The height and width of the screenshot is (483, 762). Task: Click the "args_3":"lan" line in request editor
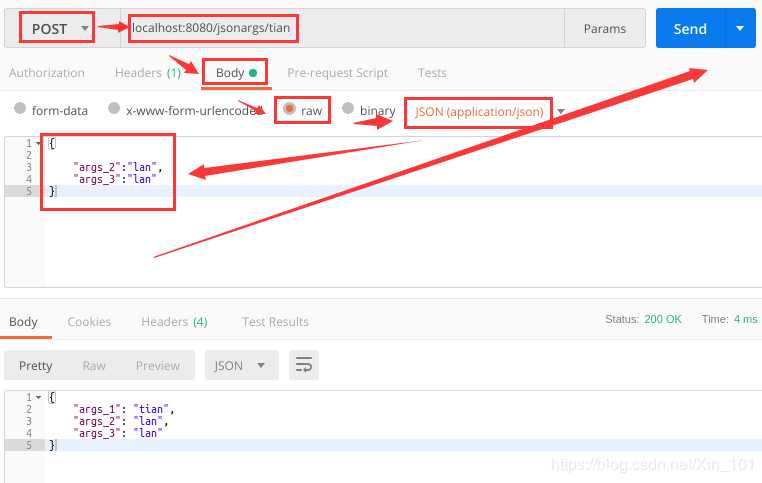115,179
